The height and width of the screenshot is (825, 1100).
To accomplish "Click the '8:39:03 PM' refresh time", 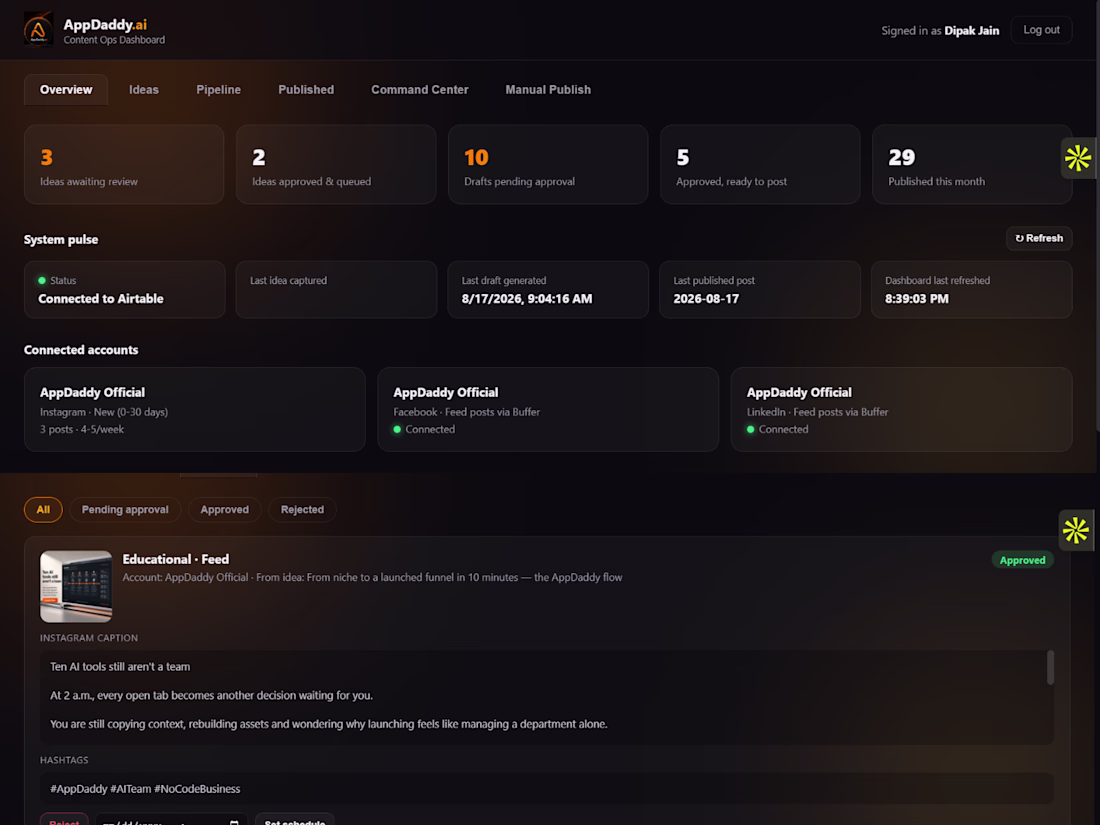I will (916, 299).
